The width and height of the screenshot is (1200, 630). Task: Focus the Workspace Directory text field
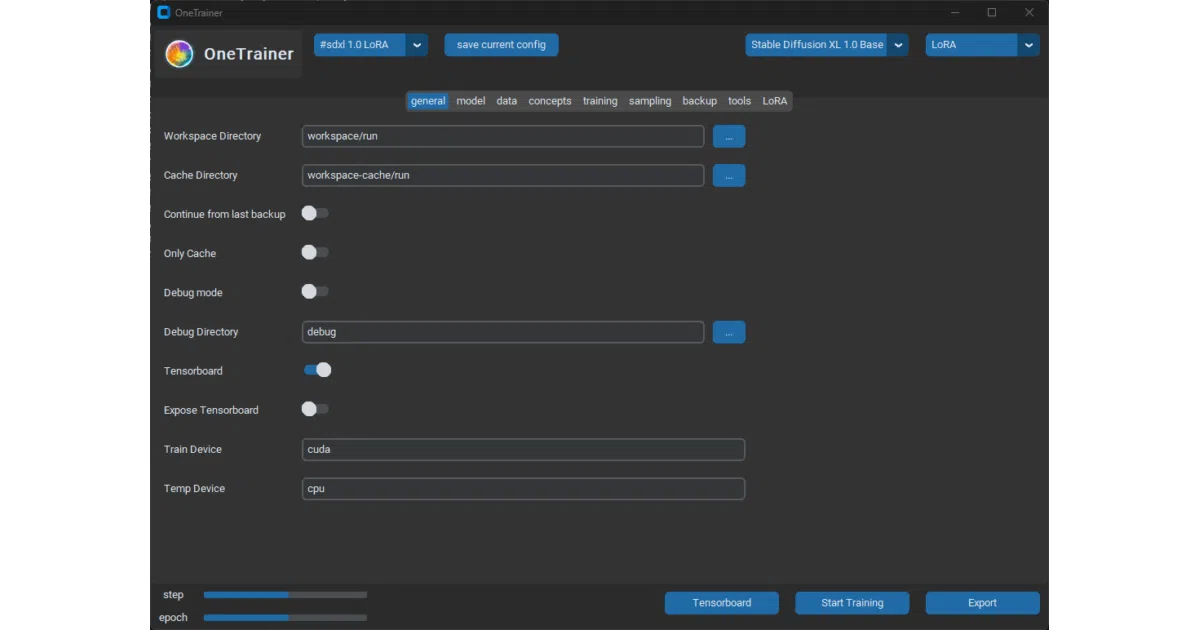[x=503, y=136]
